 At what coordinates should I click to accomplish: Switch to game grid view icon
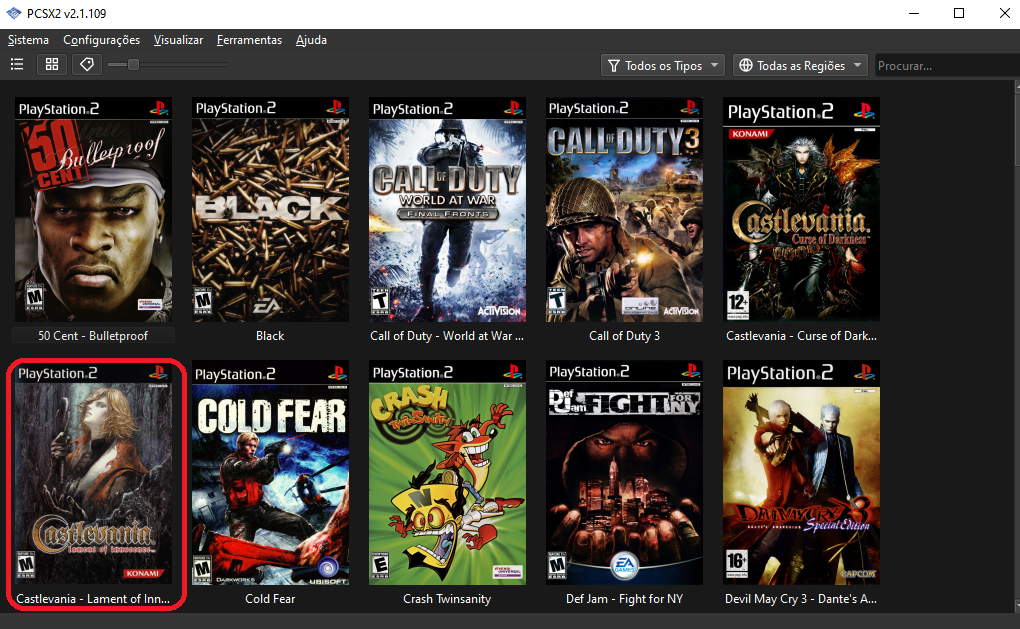(53, 65)
